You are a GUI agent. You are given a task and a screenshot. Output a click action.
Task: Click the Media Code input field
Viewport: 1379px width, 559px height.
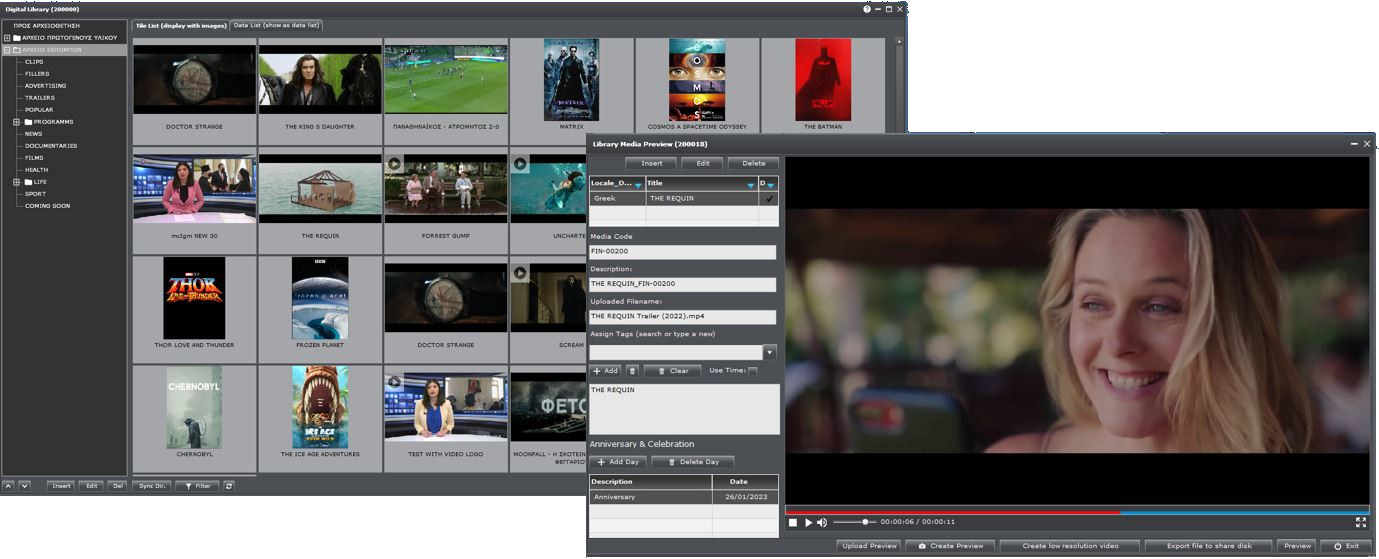[x=683, y=253]
